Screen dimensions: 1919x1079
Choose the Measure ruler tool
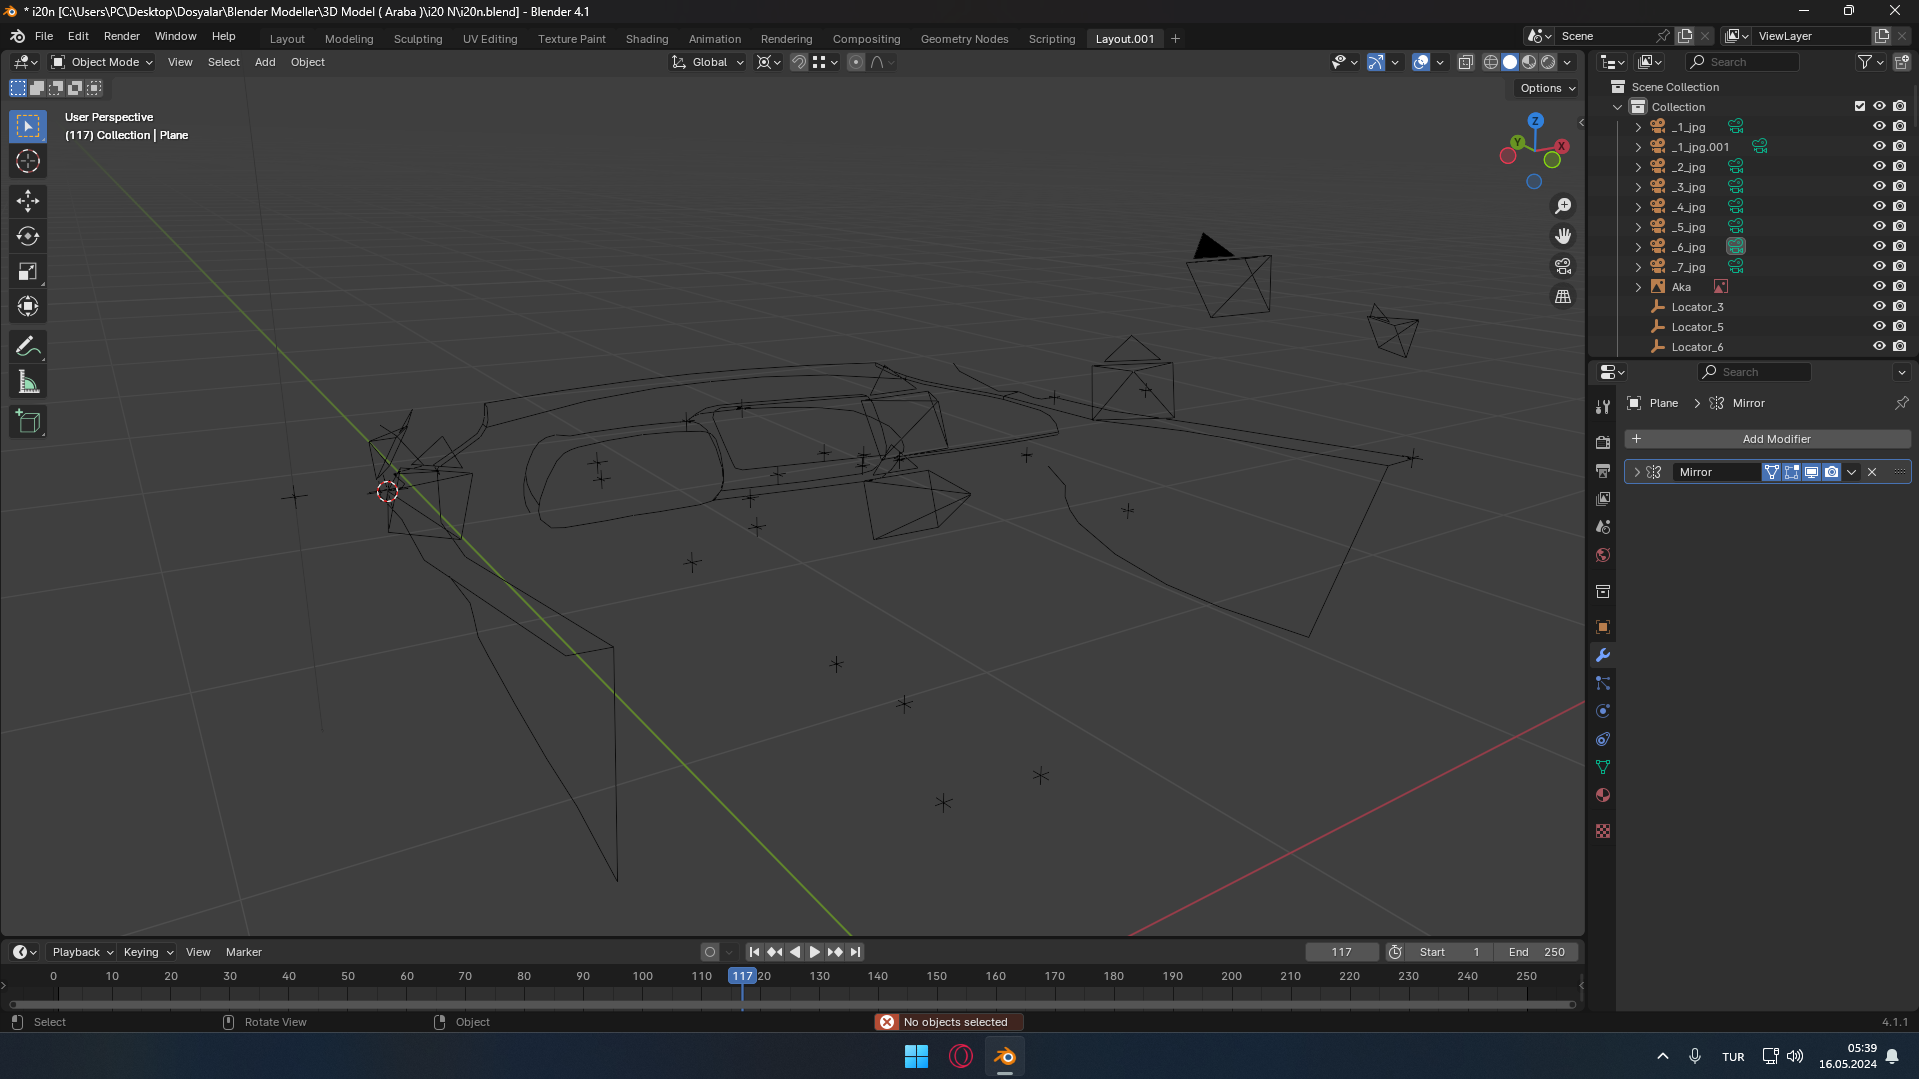point(28,382)
